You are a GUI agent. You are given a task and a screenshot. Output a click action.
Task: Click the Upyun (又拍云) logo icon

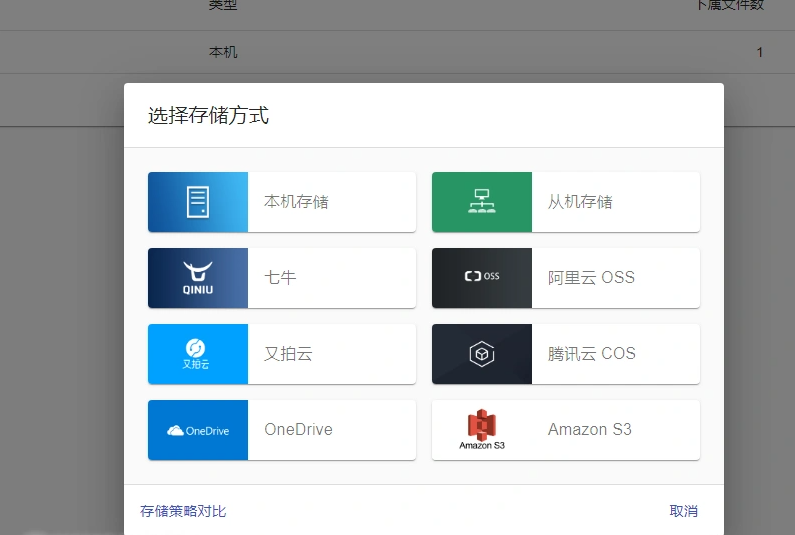pyautogui.click(x=197, y=353)
